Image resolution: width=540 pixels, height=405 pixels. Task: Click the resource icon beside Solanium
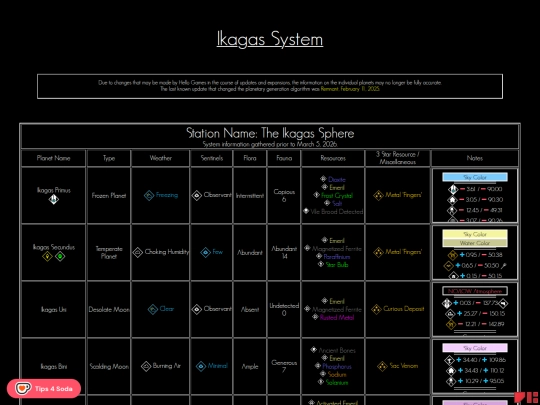(x=321, y=382)
